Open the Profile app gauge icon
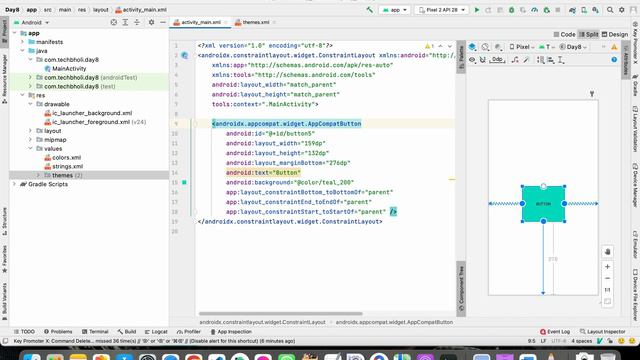Viewport: 640px width, 360px height. 535,10
